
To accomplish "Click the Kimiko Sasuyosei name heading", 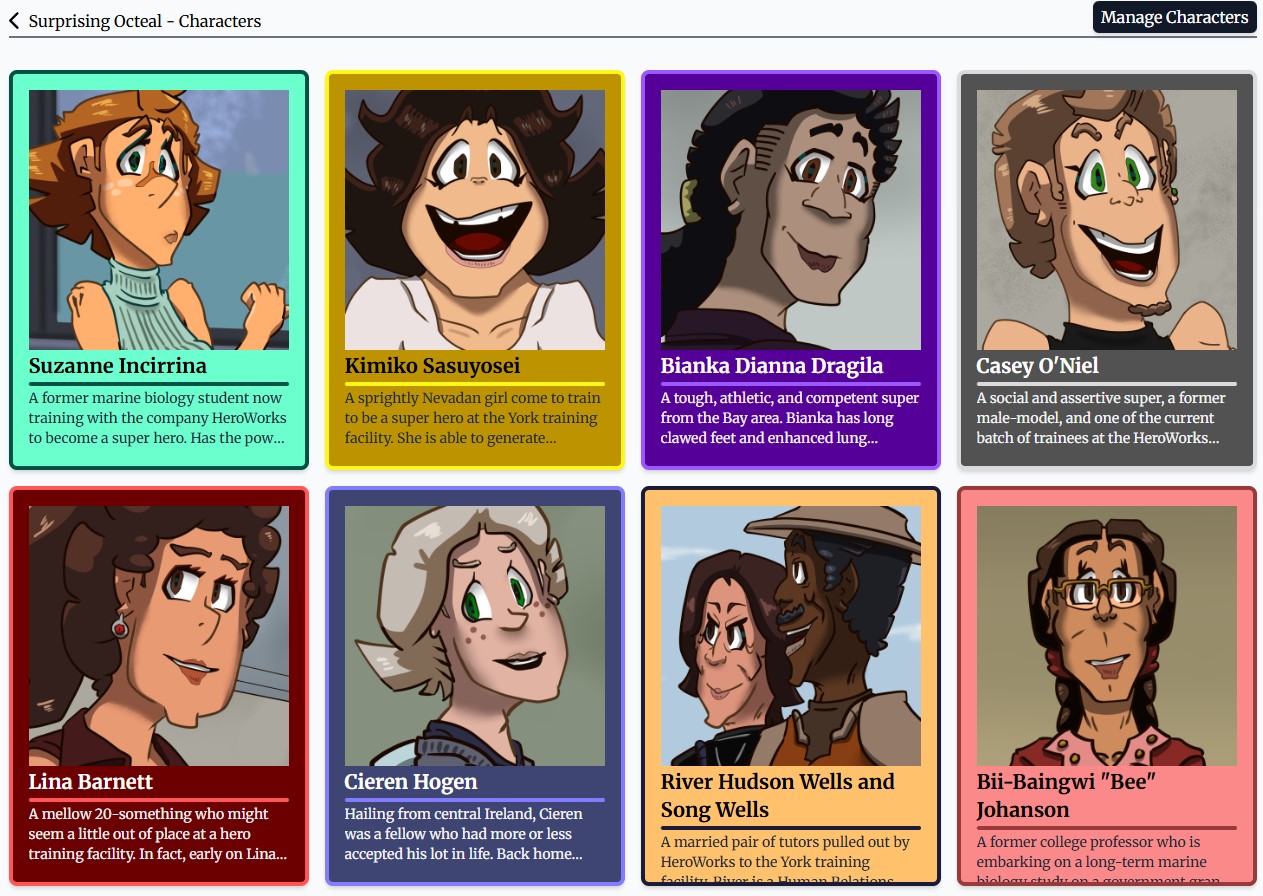I will coord(432,366).
